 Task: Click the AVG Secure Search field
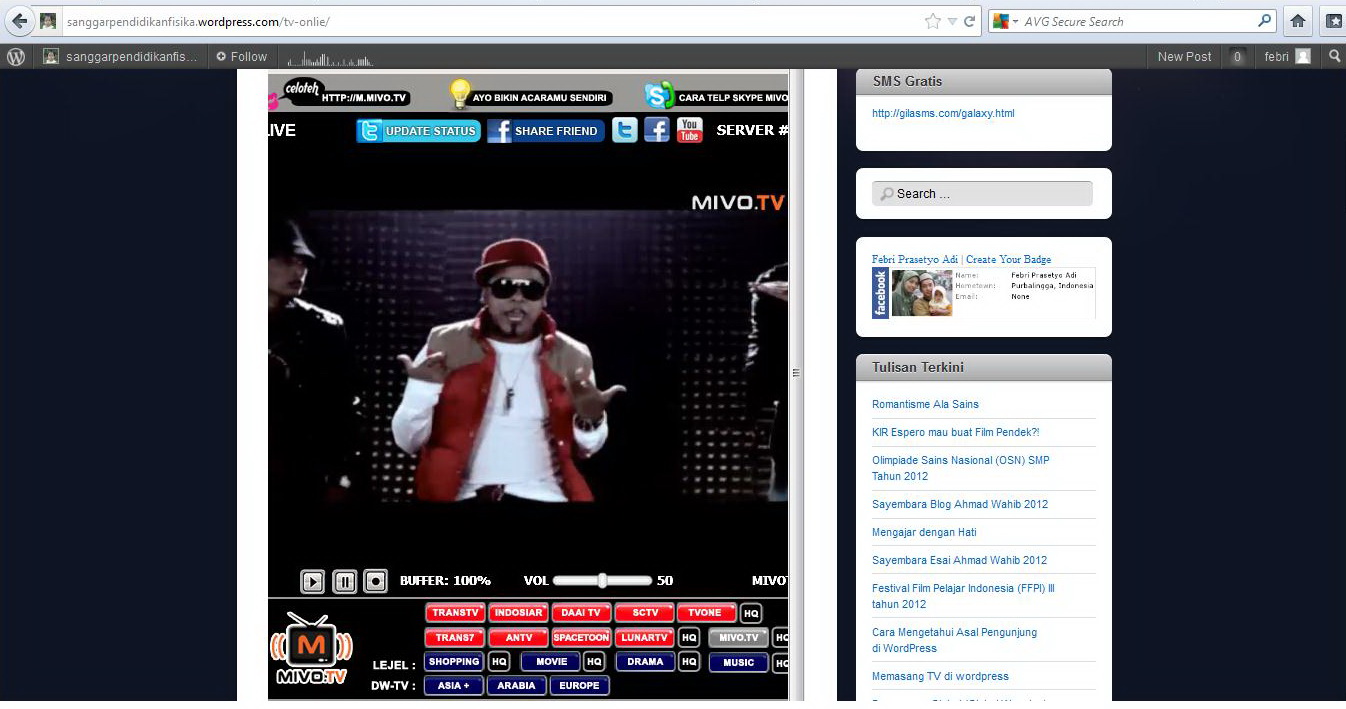[1138, 21]
